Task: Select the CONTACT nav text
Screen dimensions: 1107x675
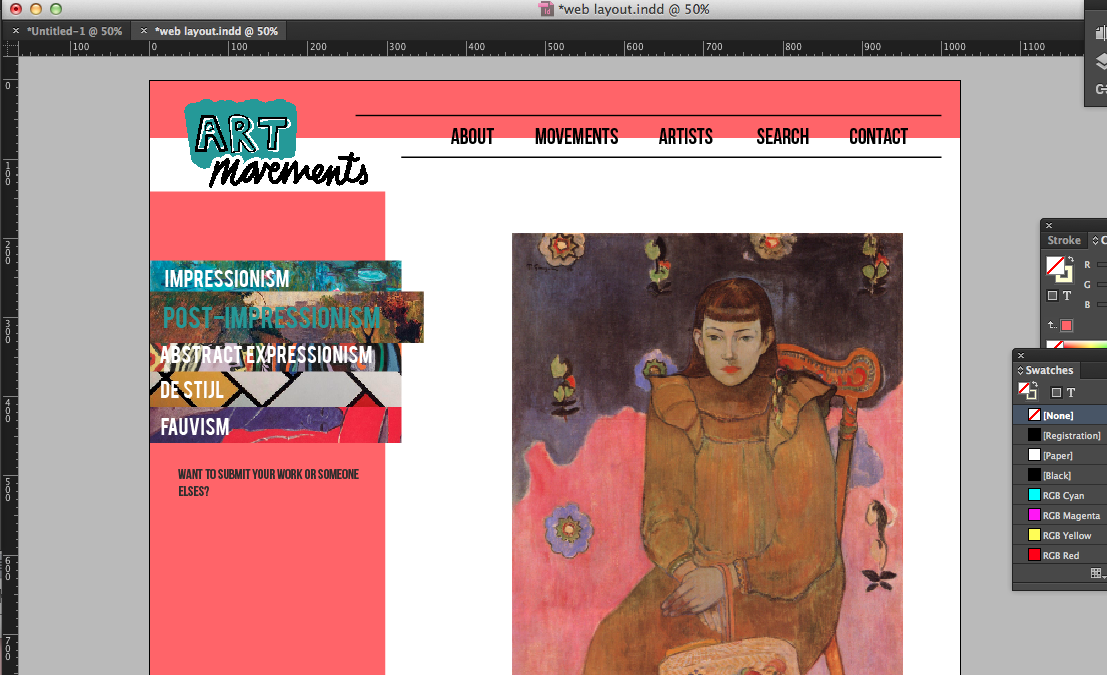Action: 878,136
